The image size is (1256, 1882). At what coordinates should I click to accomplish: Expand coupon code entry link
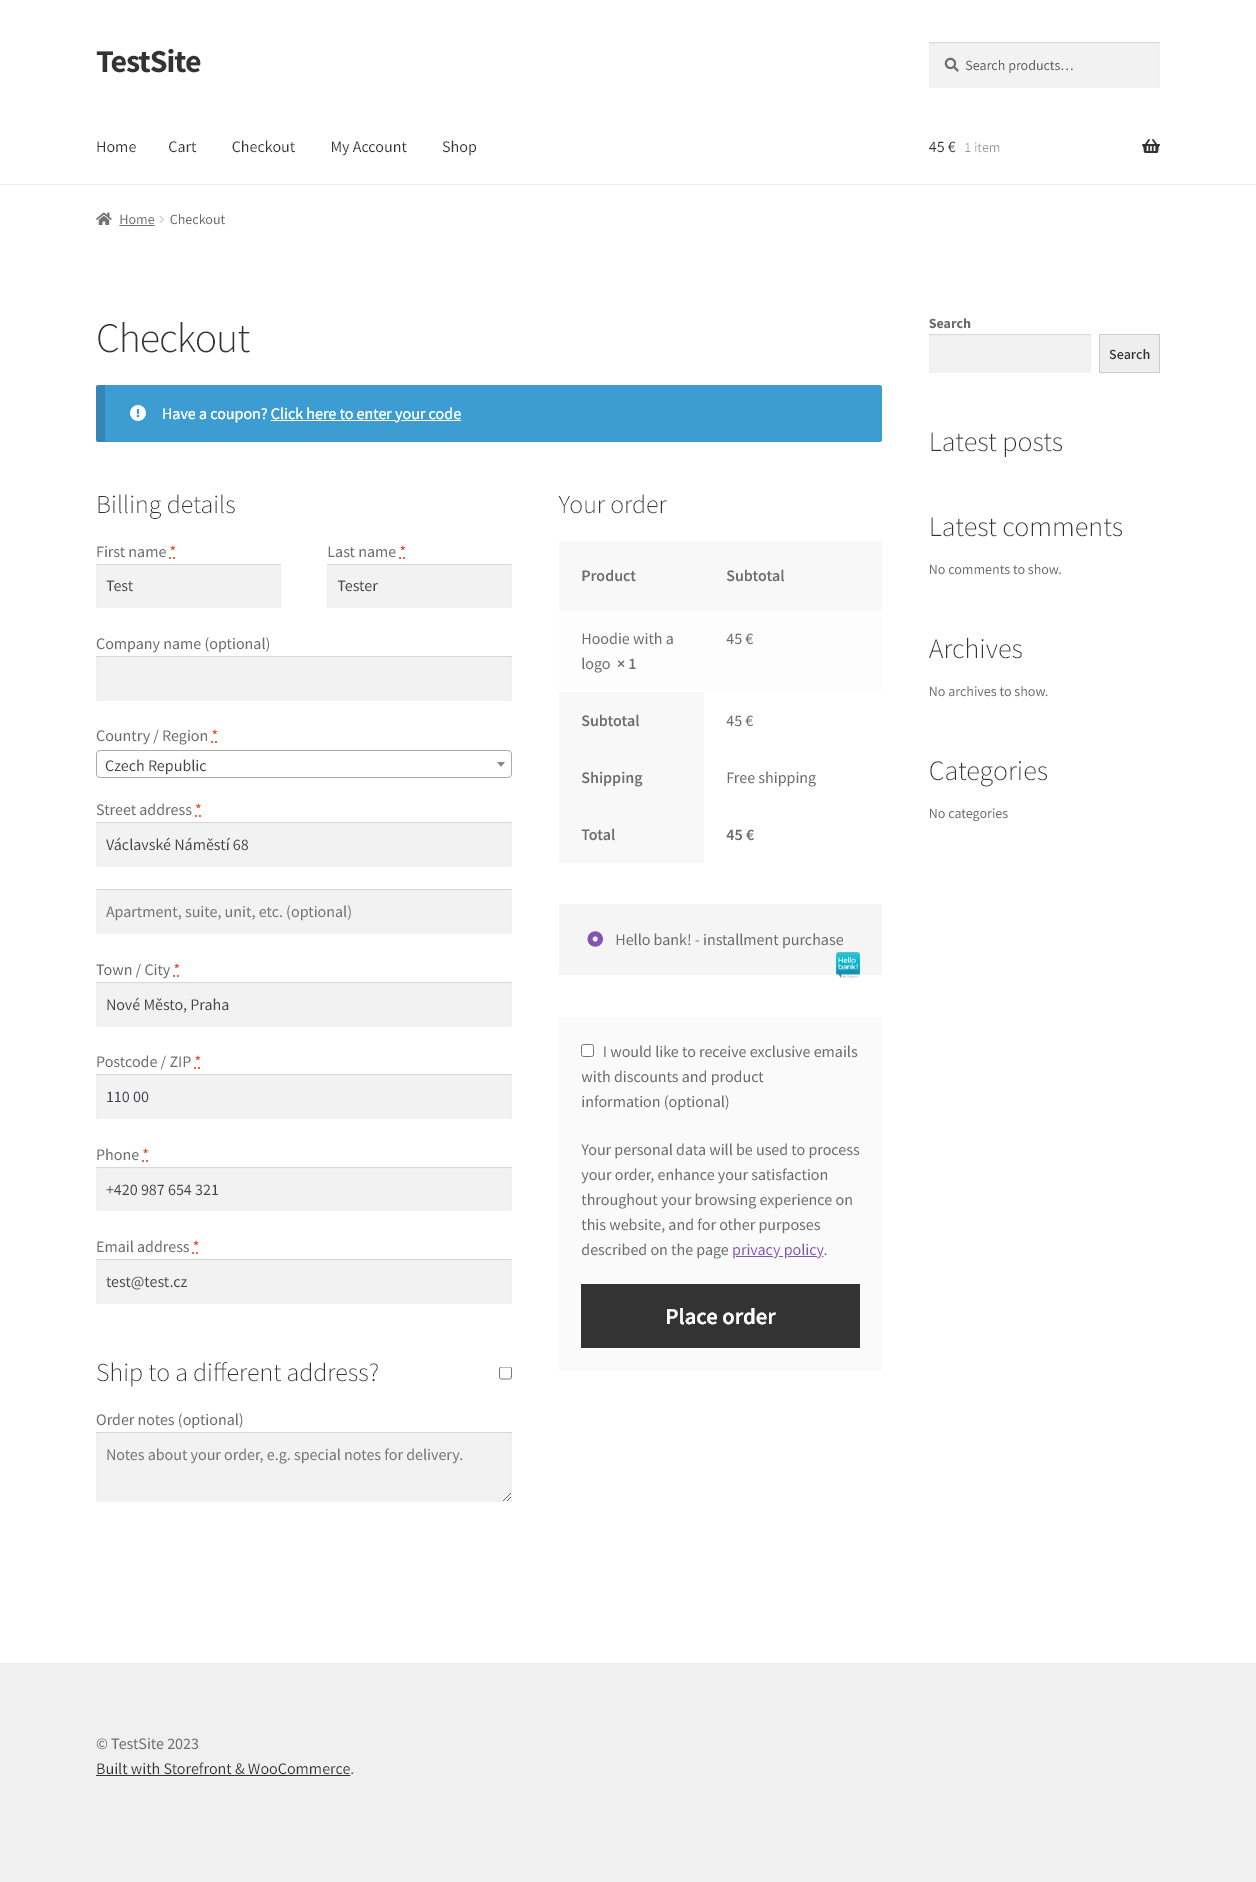pos(366,414)
